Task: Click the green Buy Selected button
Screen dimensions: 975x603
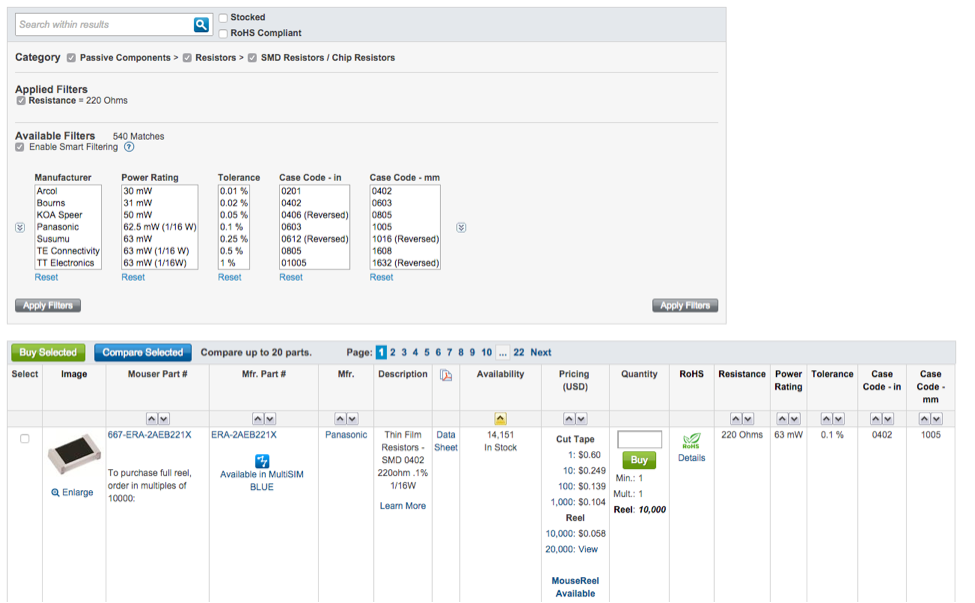Action: 48,352
